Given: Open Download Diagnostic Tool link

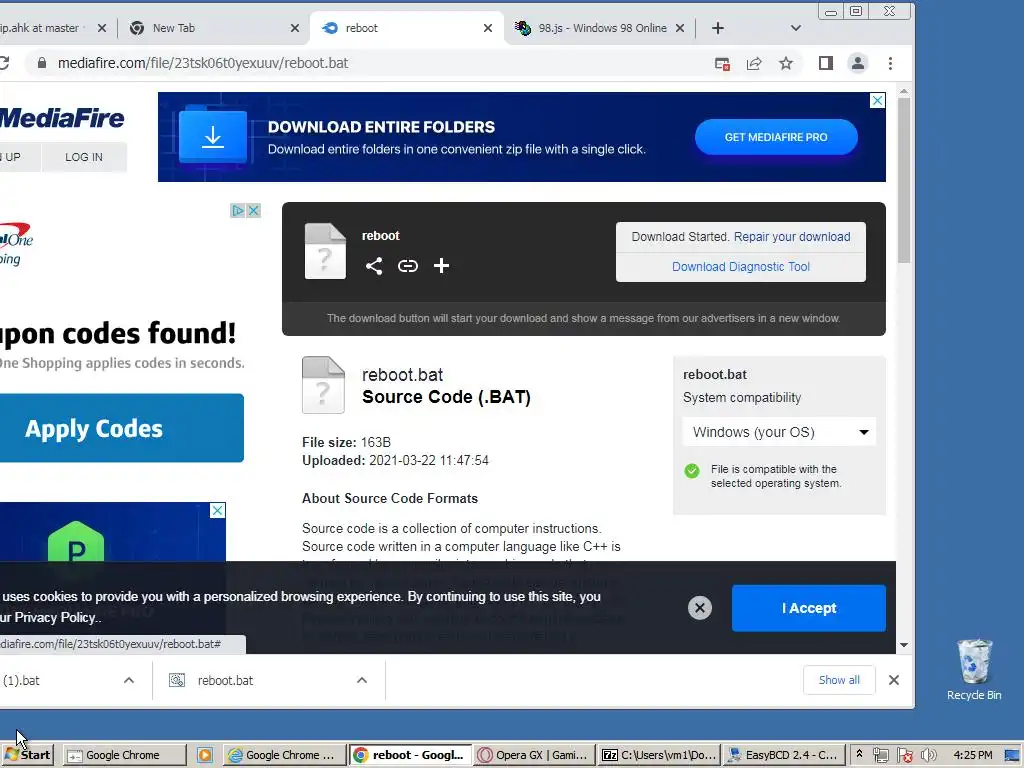Looking at the screenshot, I should 741,266.
